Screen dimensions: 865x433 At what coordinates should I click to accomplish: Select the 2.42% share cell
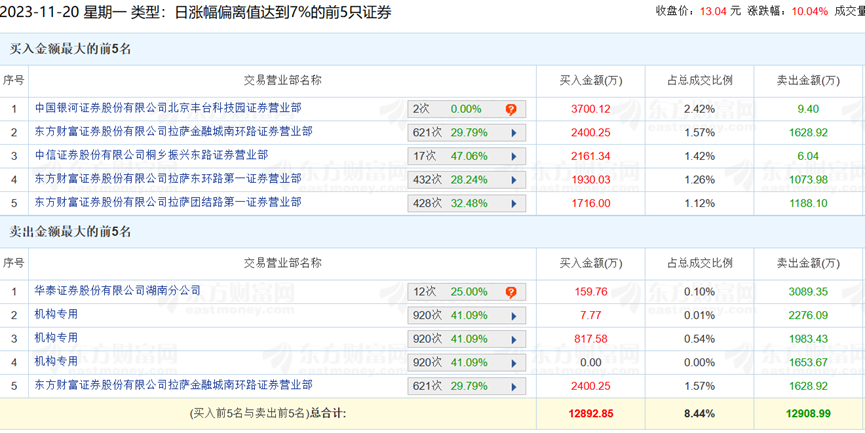(700, 109)
